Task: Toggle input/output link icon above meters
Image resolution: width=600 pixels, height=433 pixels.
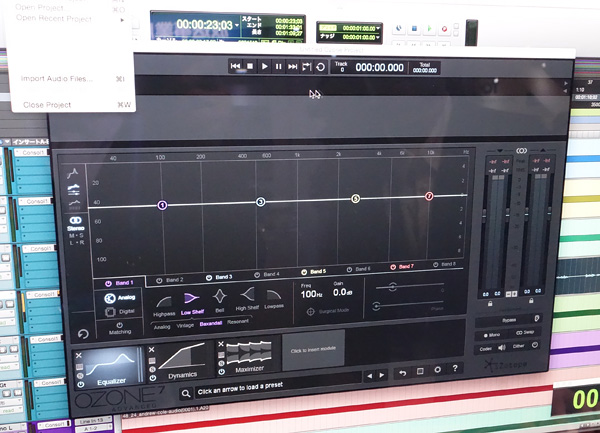Action: coord(521,150)
